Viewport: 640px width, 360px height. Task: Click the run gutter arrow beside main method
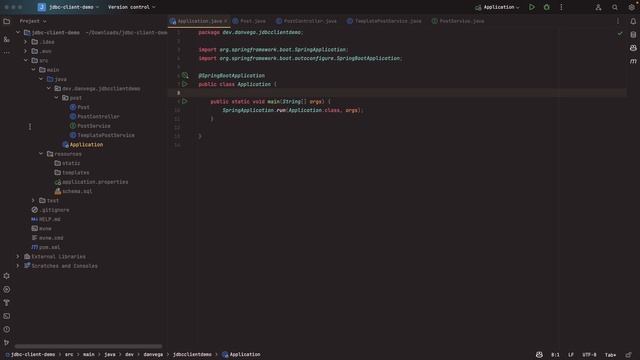184,101
